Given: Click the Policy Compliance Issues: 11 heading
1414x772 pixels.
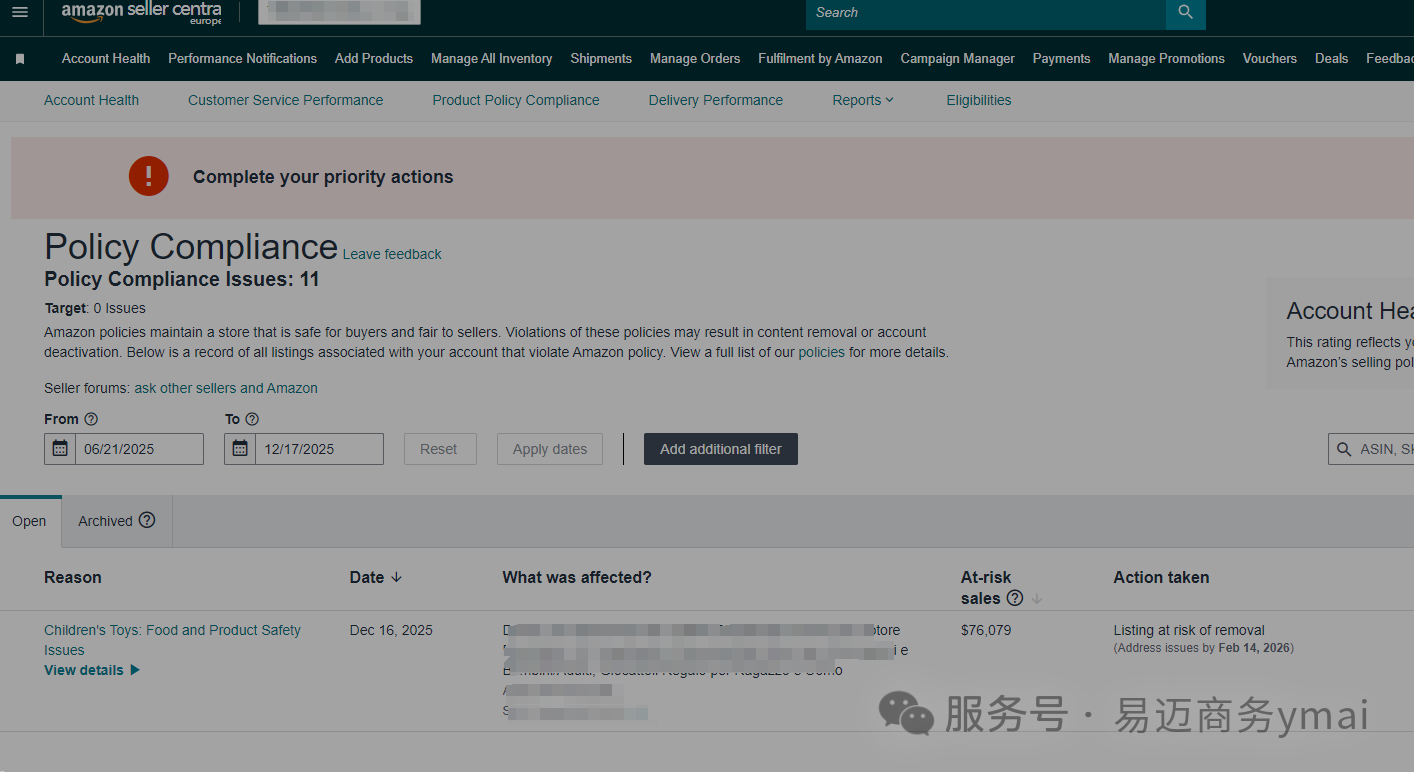Looking at the screenshot, I should 182,279.
